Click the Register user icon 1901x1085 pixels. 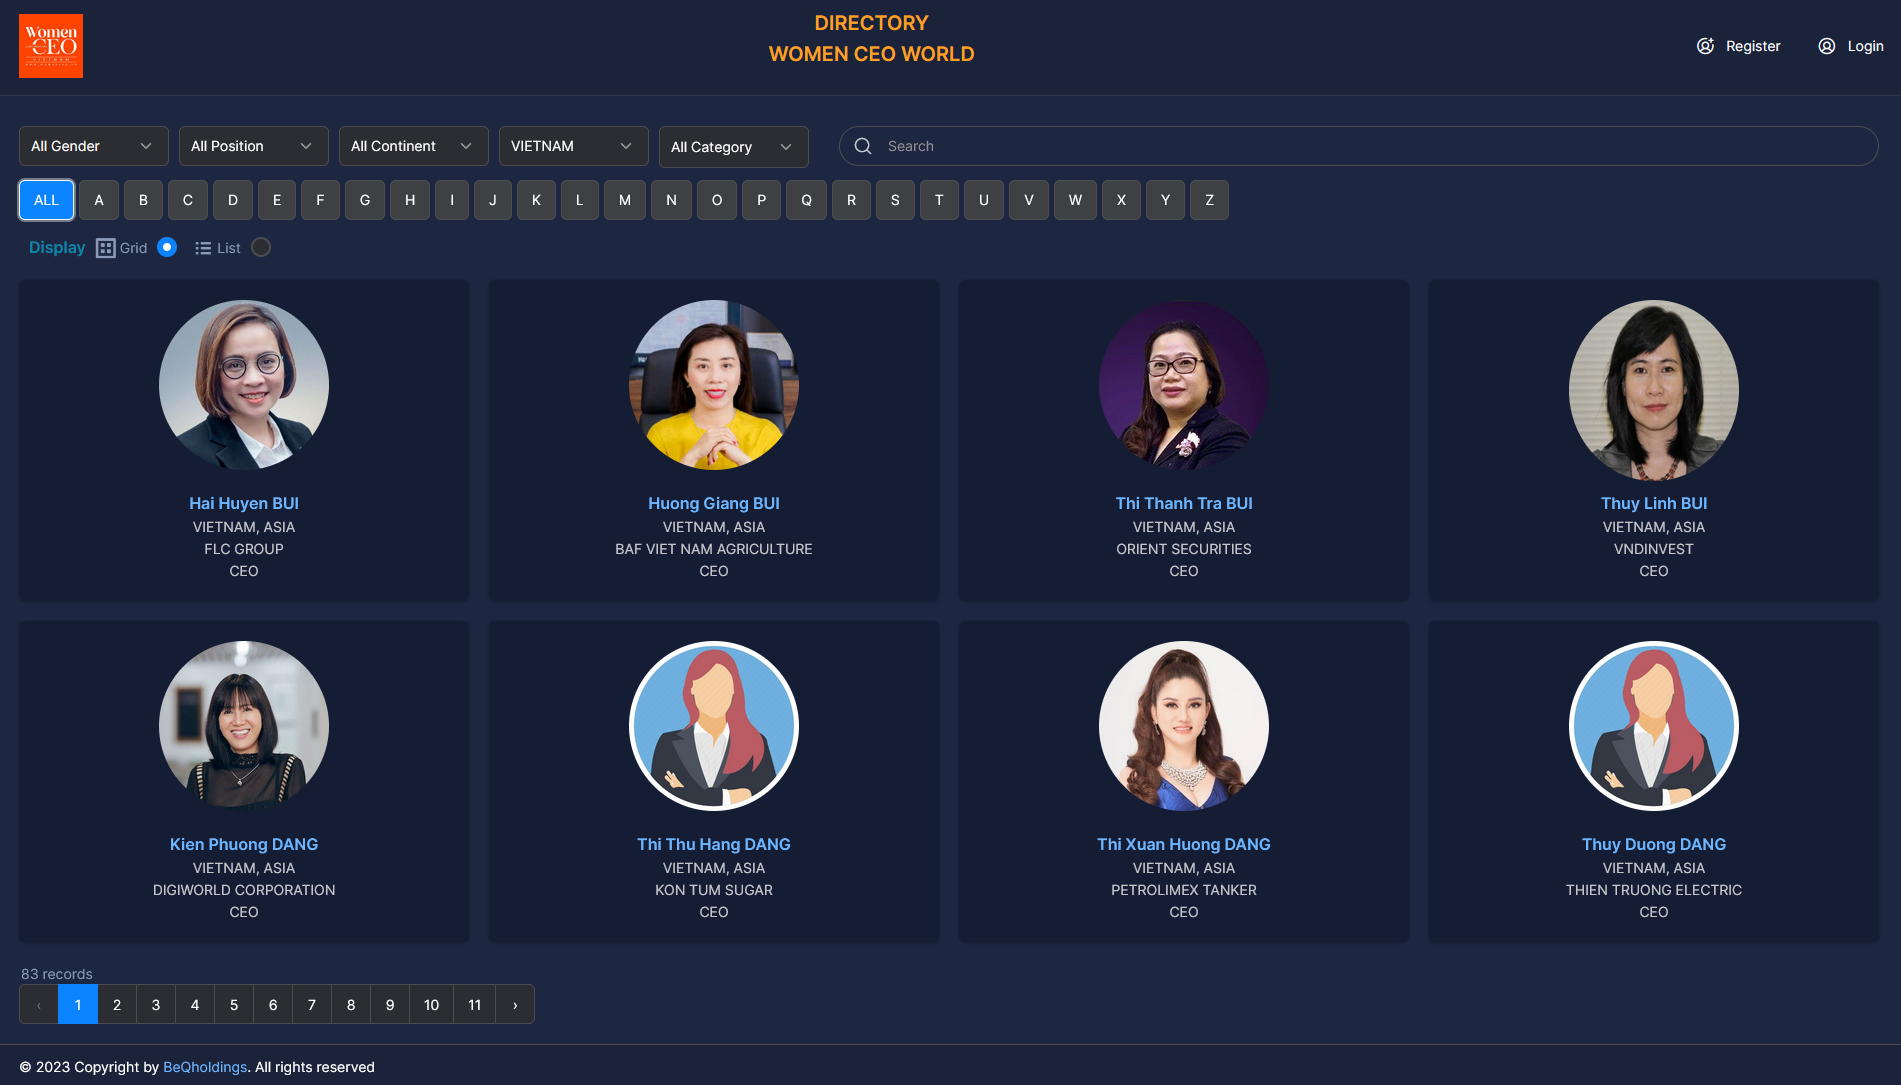click(1705, 46)
